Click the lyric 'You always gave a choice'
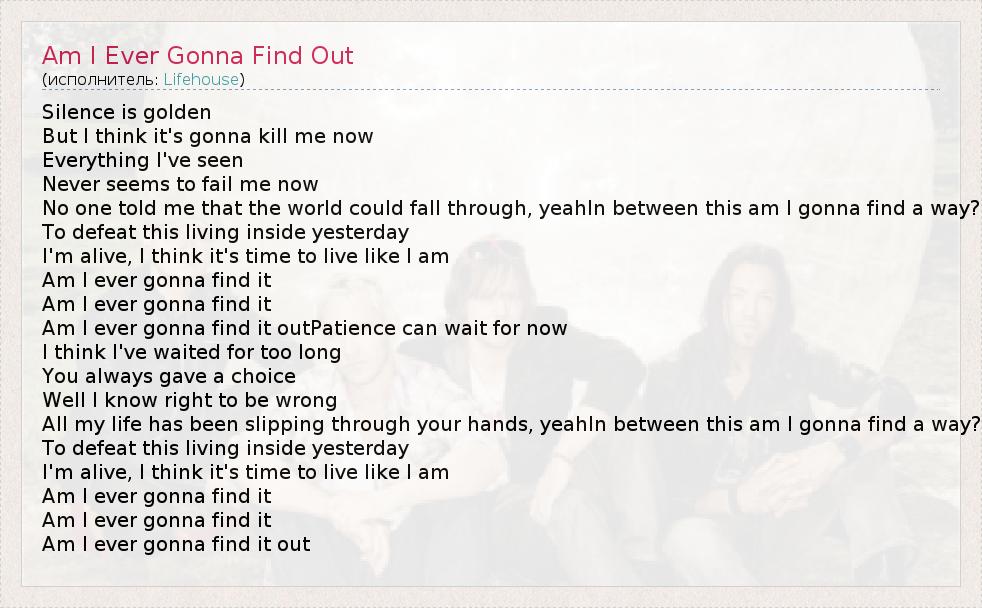 [x=169, y=376]
